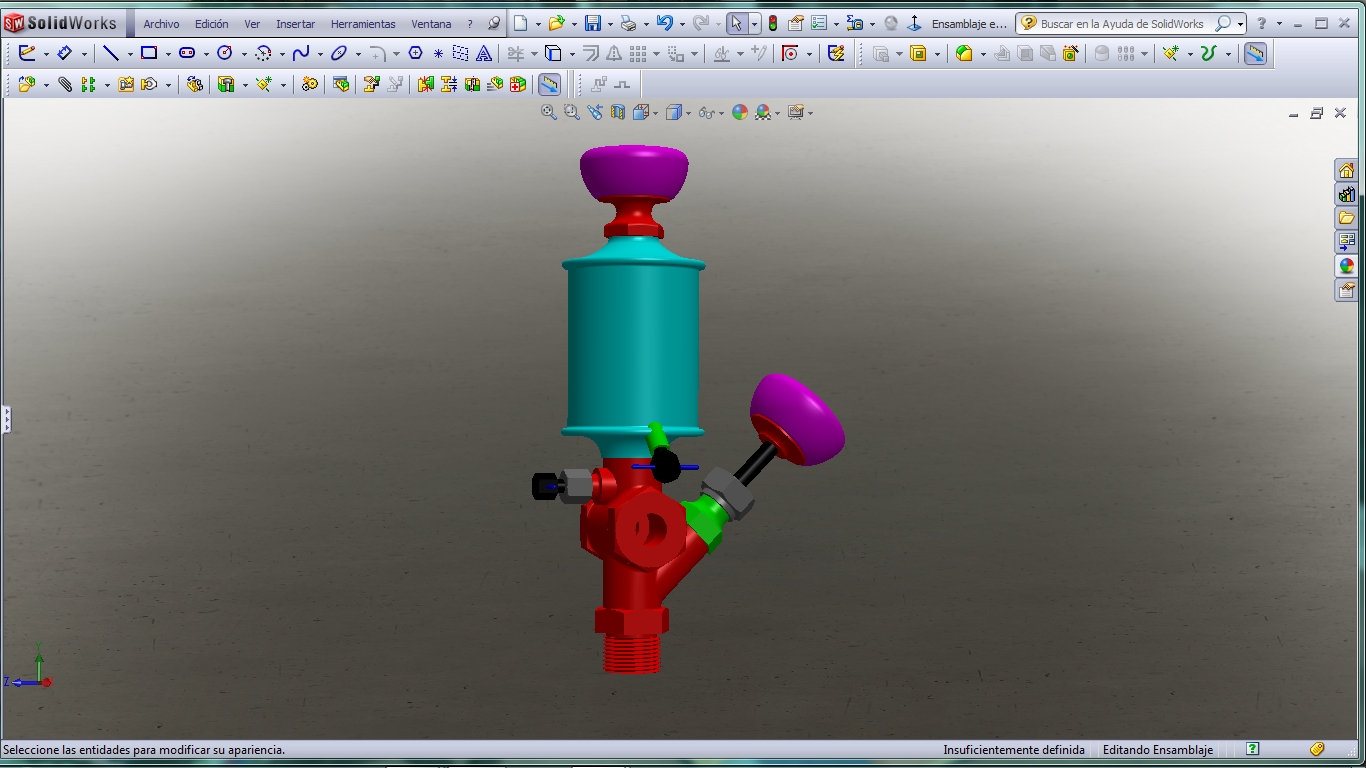The image size is (1366, 768).
Task: Pin the menu bar with pushpin
Action: click(x=493, y=24)
